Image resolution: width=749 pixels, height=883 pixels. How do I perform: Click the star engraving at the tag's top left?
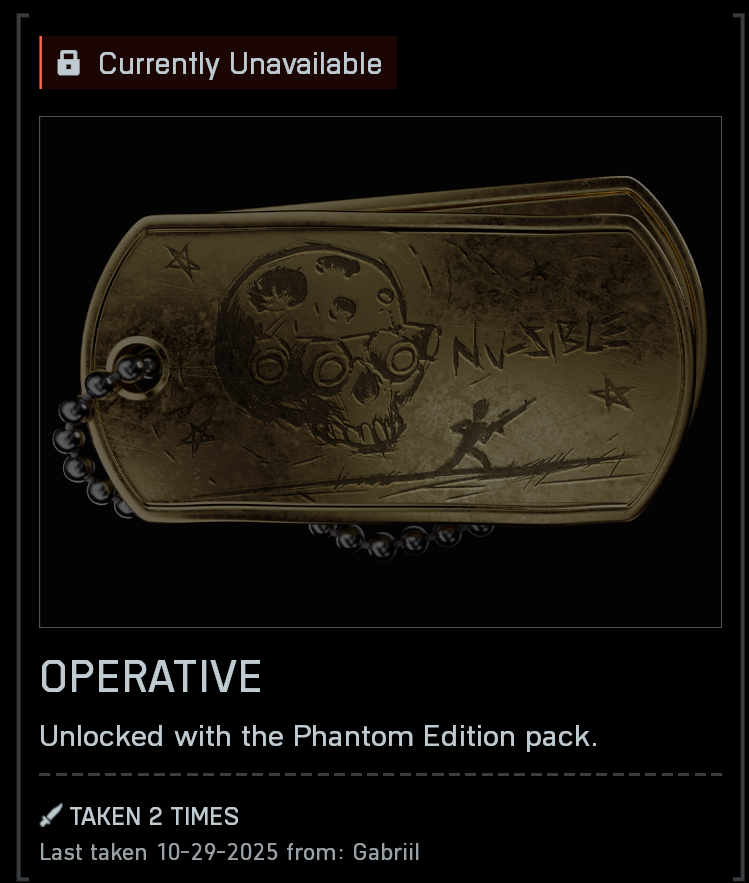click(x=182, y=261)
